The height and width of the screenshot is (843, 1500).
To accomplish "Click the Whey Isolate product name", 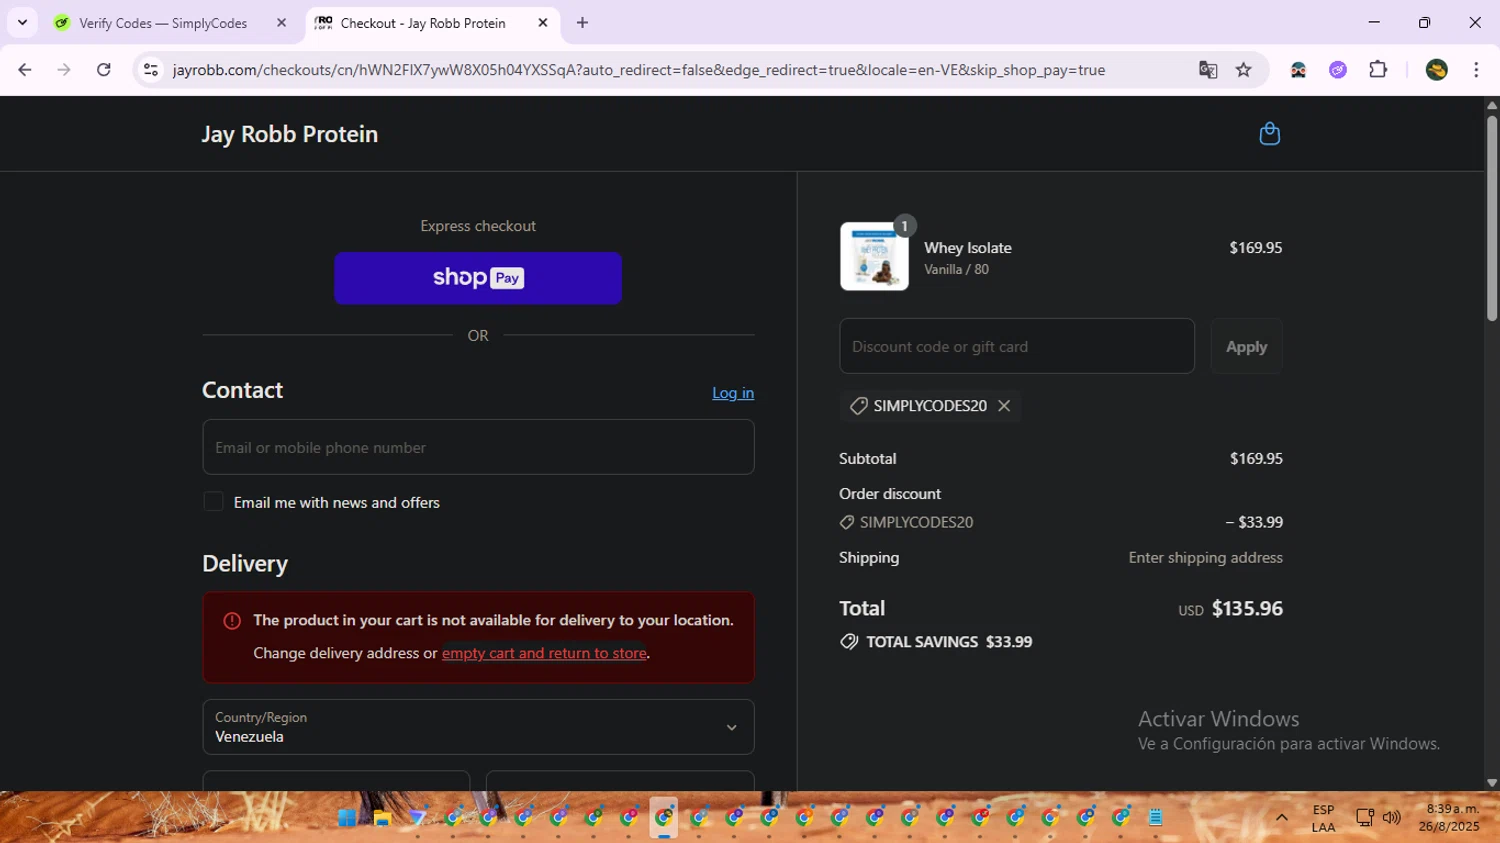I will pyautogui.click(x=968, y=248).
